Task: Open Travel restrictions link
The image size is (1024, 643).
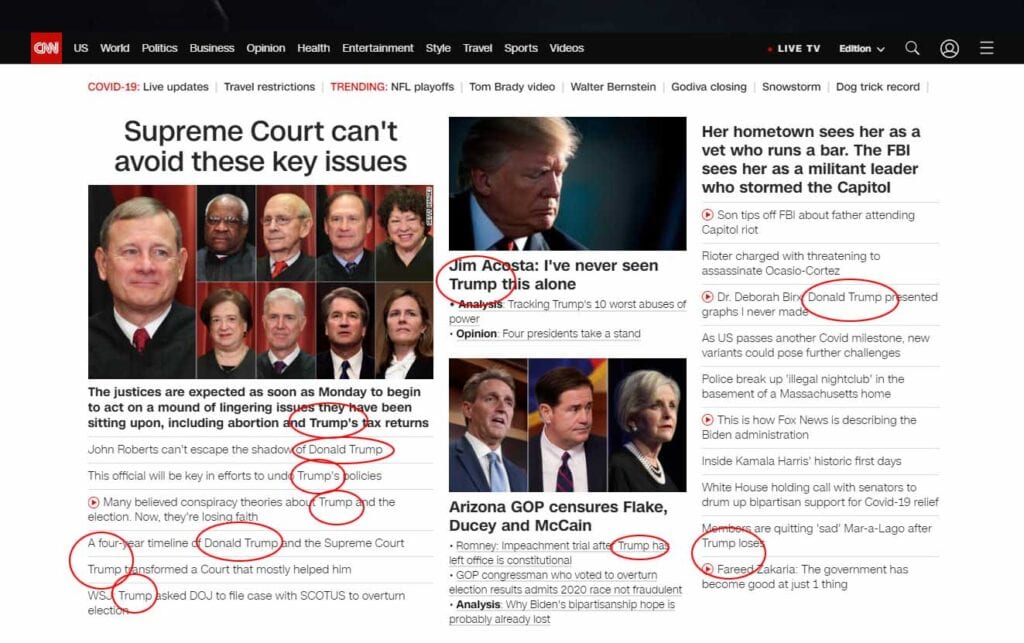Action: (269, 87)
